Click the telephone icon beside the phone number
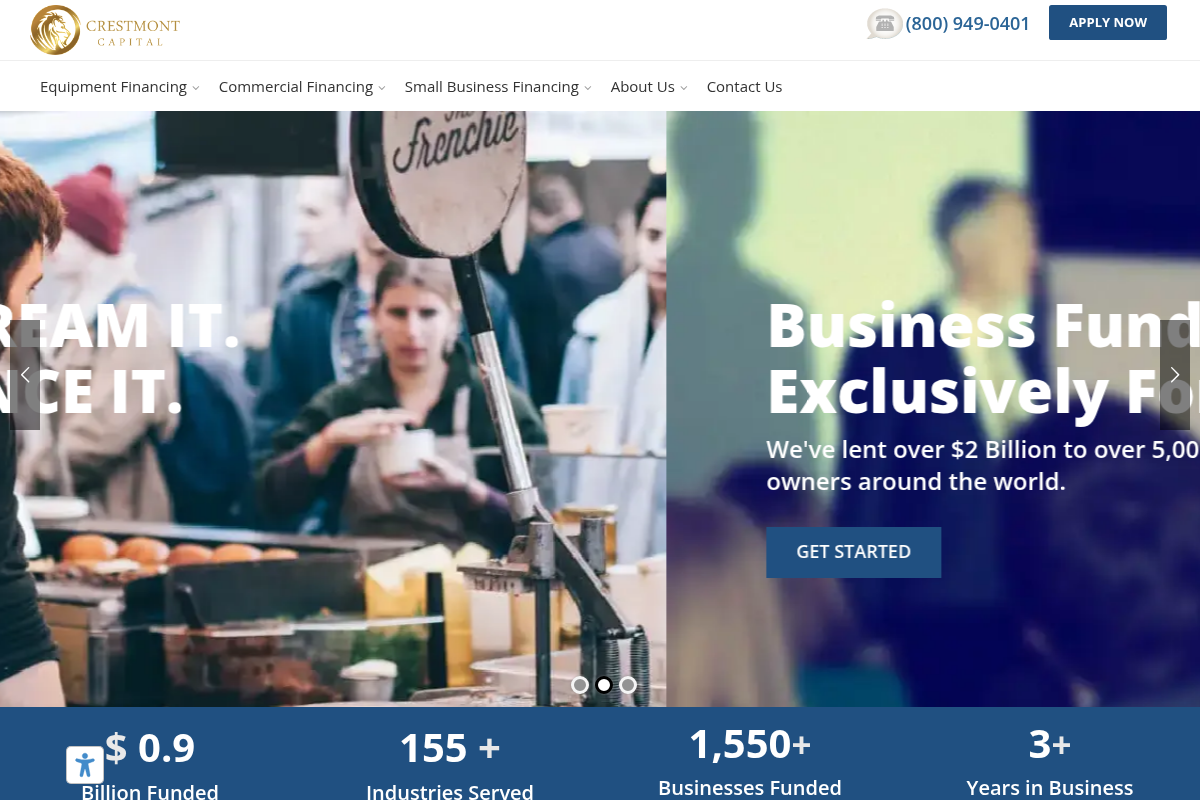The height and width of the screenshot is (800, 1200). pyautogui.click(x=884, y=24)
